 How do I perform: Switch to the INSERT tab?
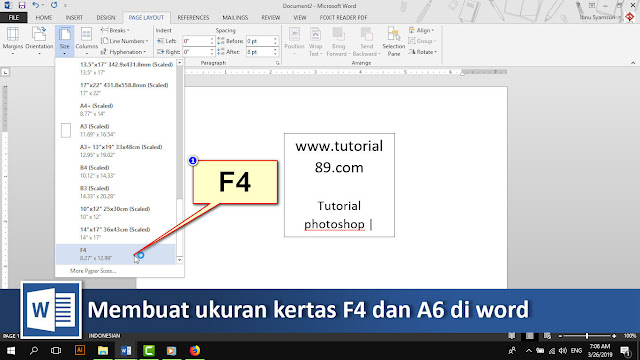[74, 18]
